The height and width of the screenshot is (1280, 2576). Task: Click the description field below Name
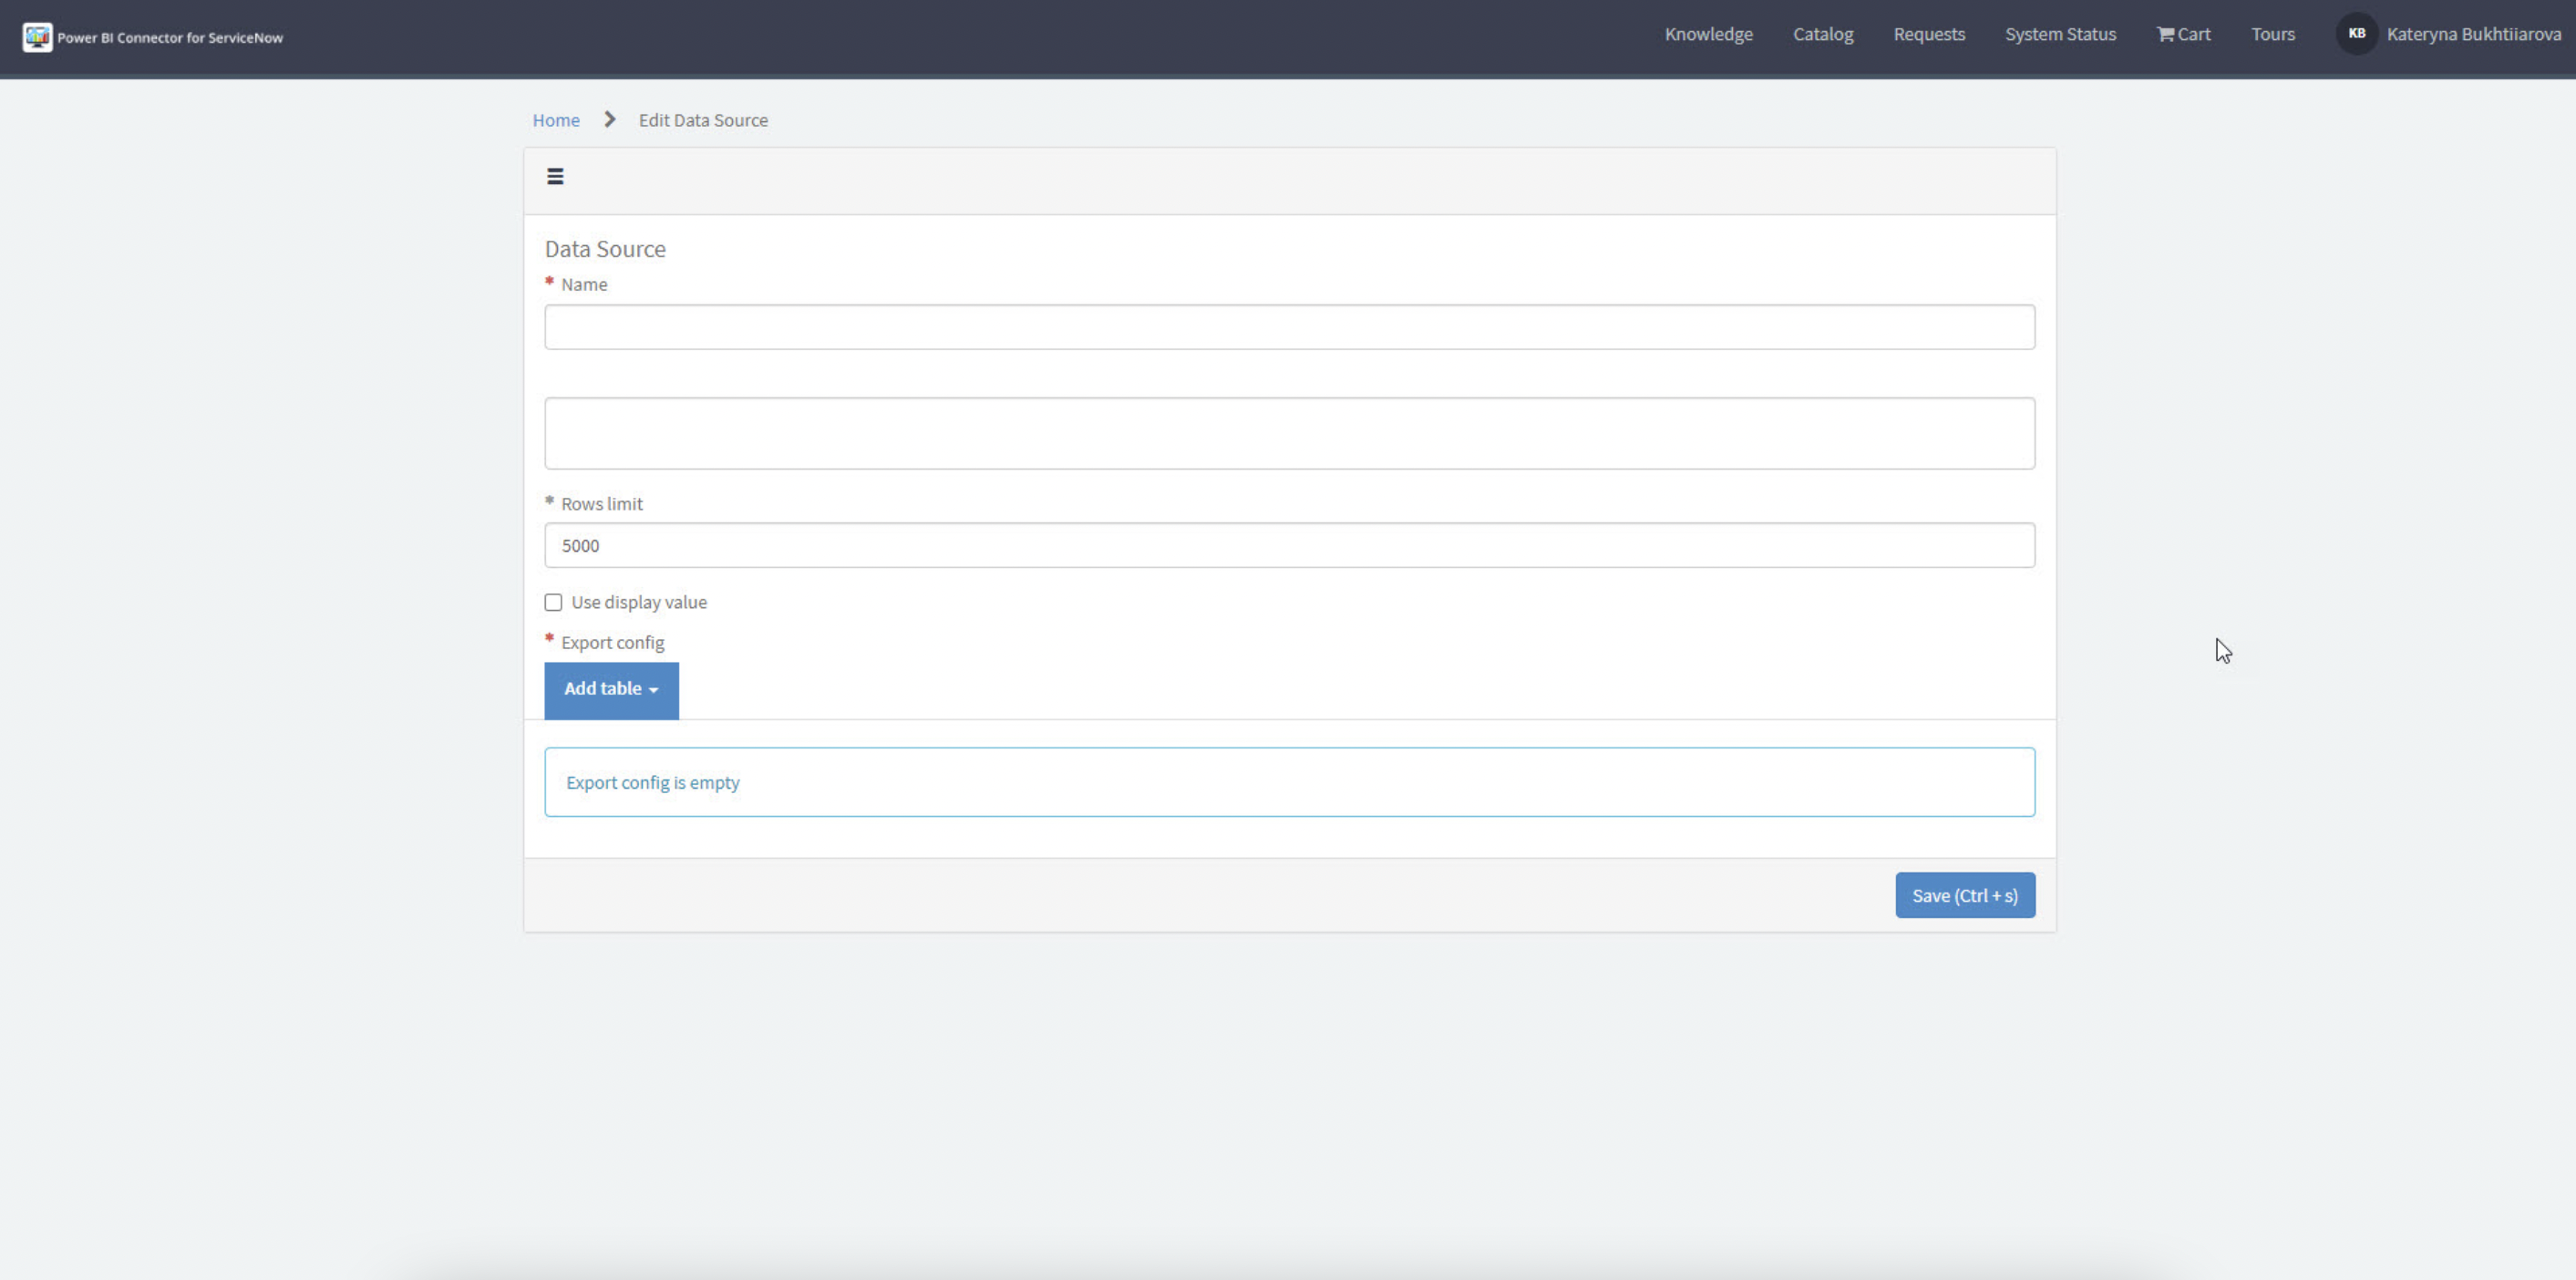point(1289,433)
